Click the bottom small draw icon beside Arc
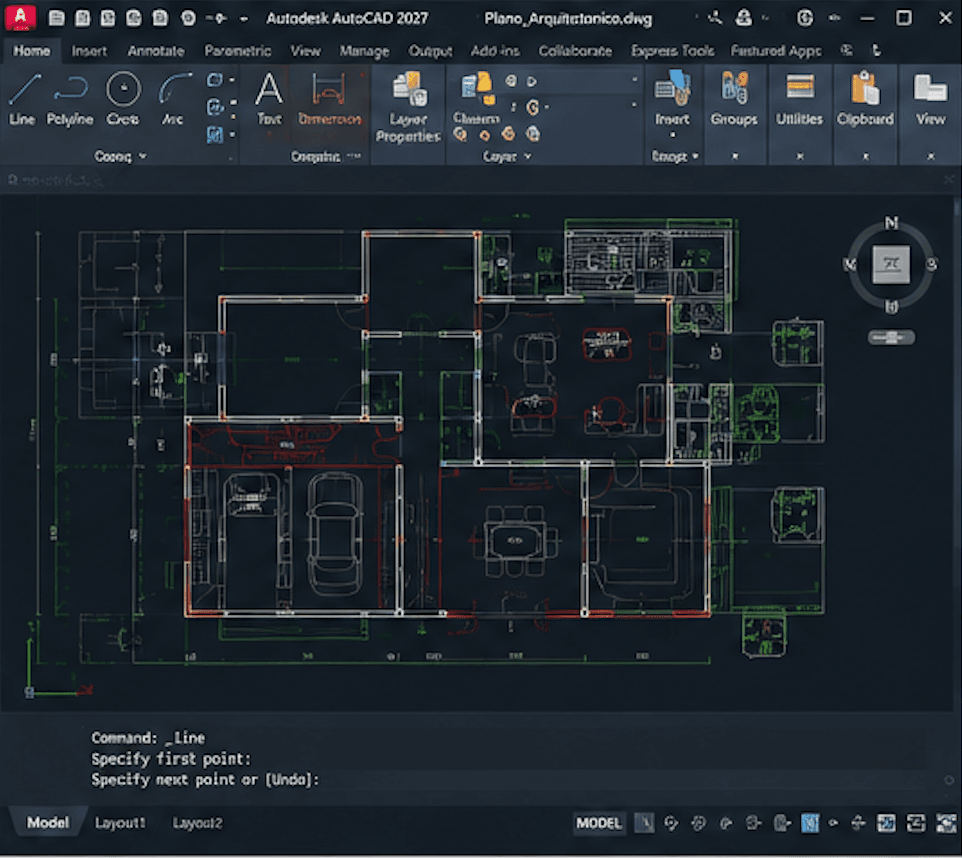 pos(214,134)
